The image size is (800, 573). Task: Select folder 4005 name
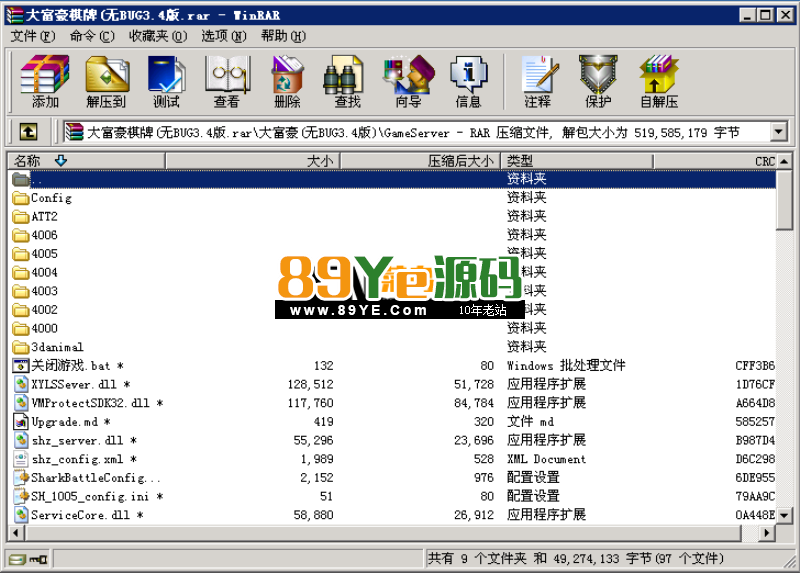[x=44, y=254]
